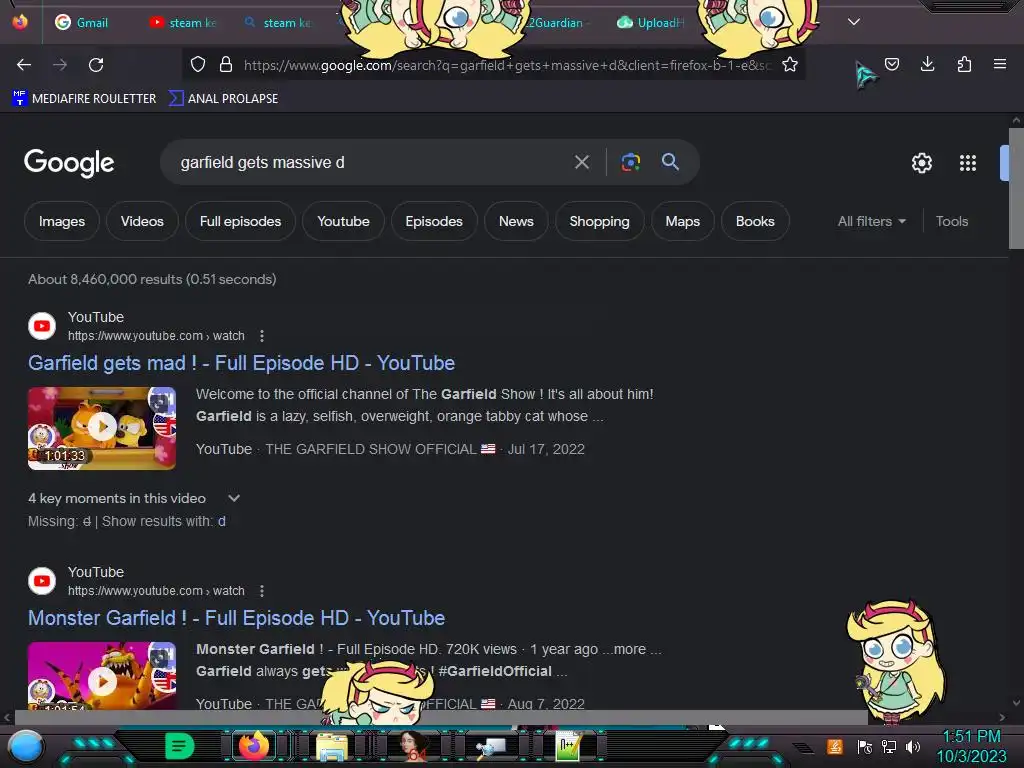Click the vertical page scrollbar thumb
The height and width of the screenshot is (768, 1024).
click(1016, 188)
